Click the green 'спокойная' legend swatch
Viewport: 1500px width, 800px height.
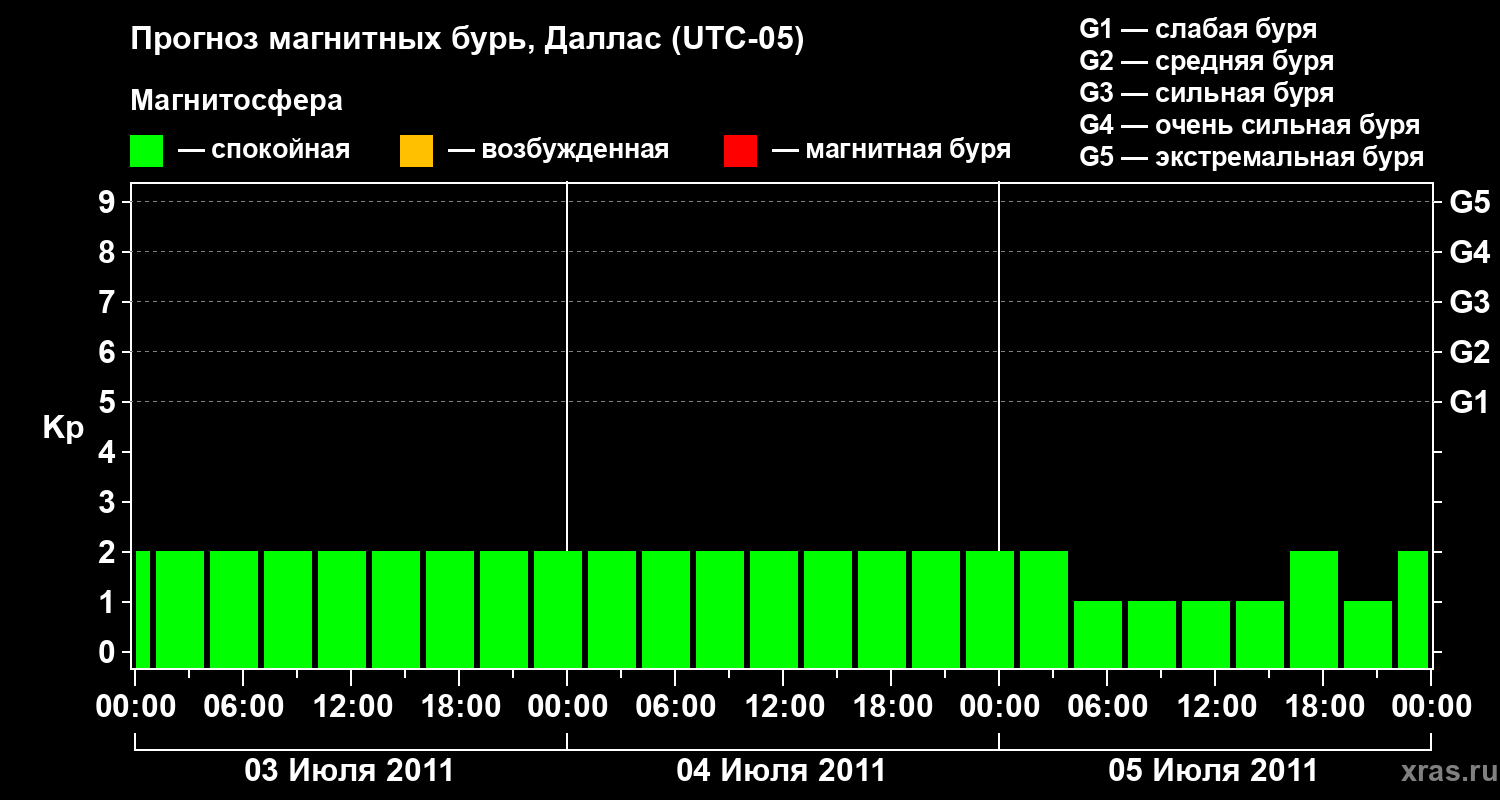point(147,151)
